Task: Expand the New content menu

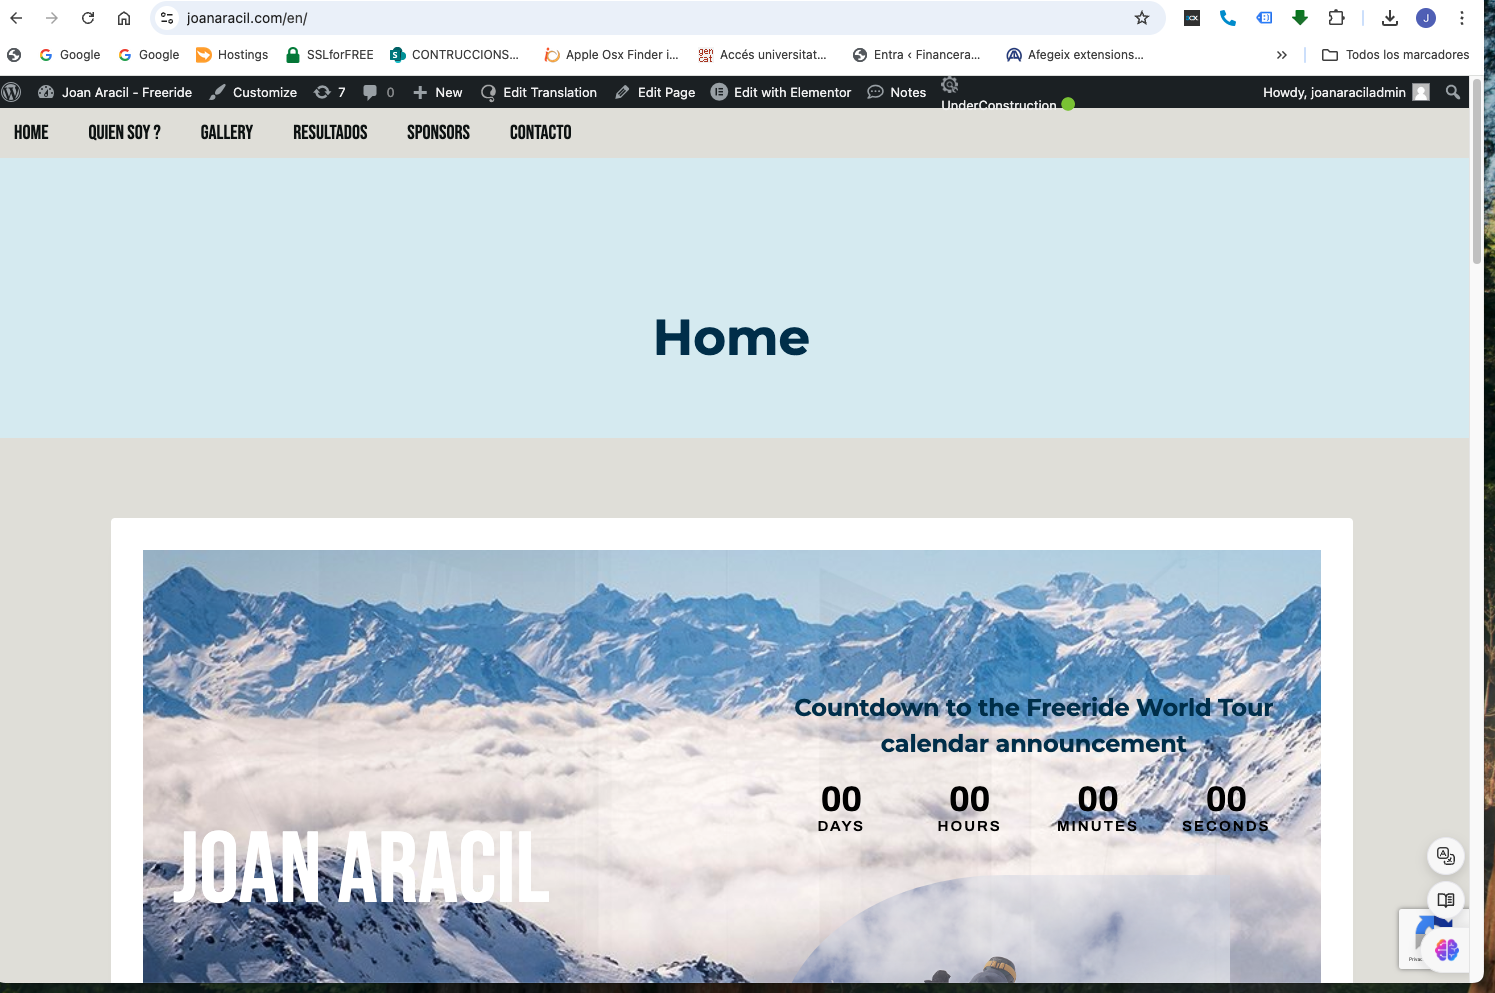Action: tap(438, 92)
